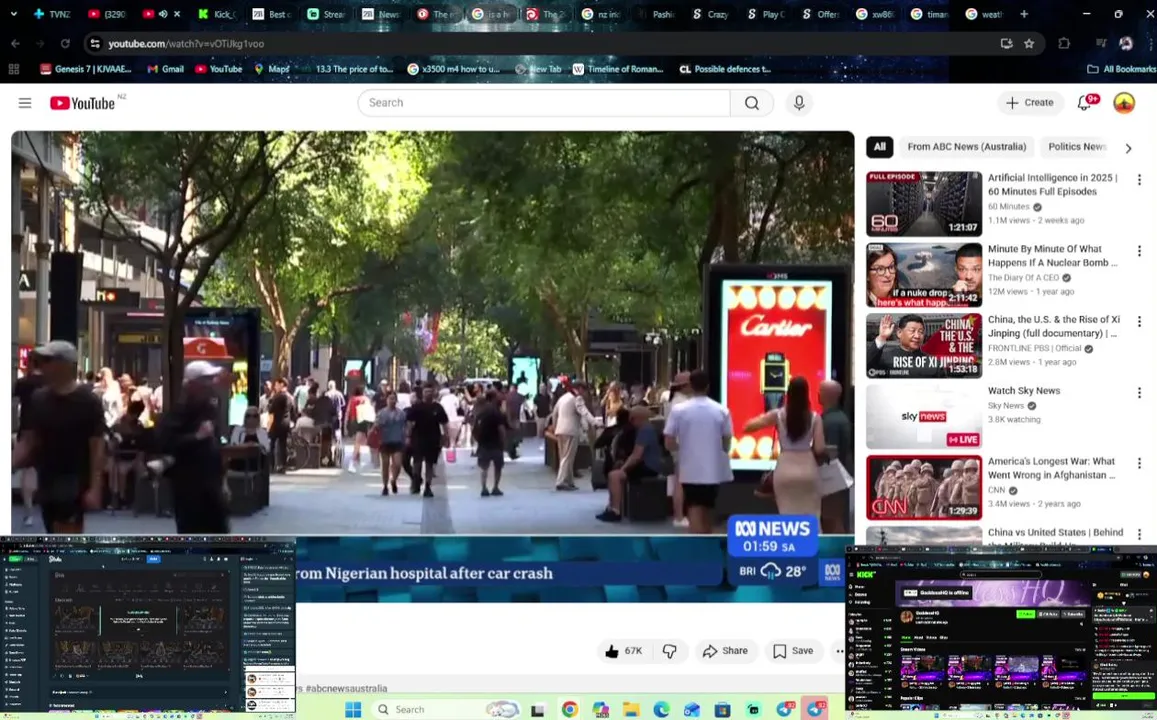1157x720 pixels.
Task: Open the YouTube account avatar menu
Action: click(x=1124, y=103)
